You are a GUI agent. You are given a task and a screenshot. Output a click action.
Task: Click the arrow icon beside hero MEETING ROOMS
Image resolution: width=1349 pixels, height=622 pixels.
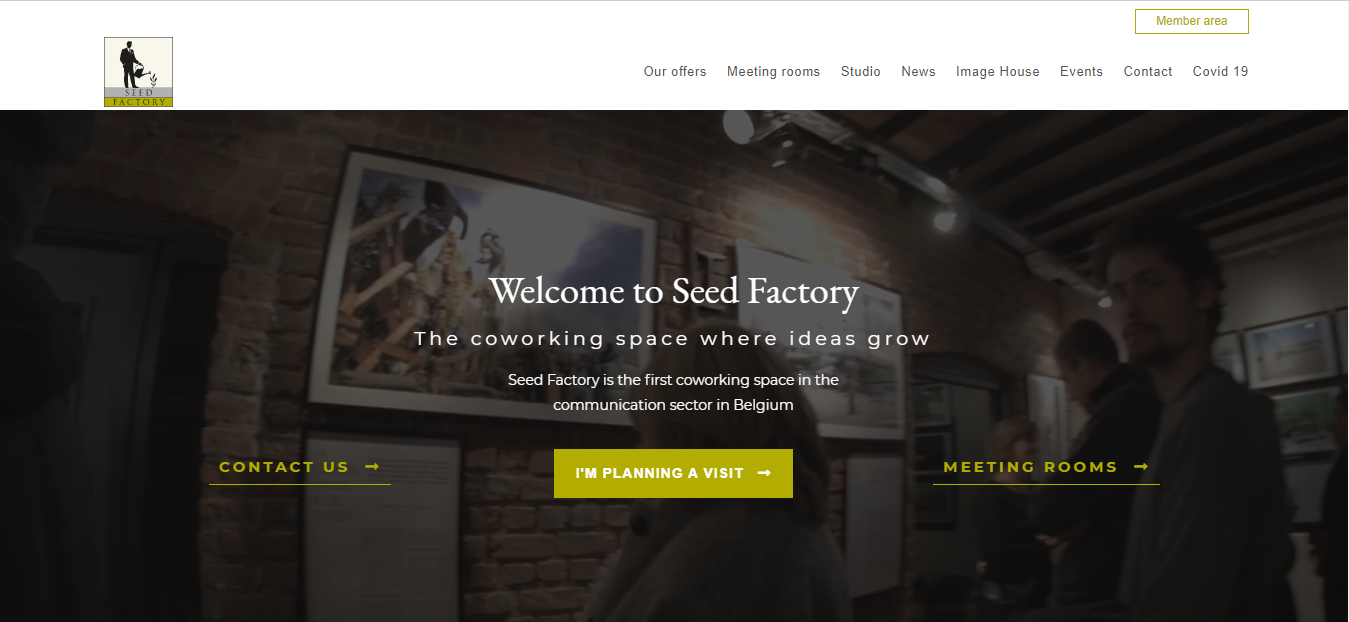click(1141, 467)
